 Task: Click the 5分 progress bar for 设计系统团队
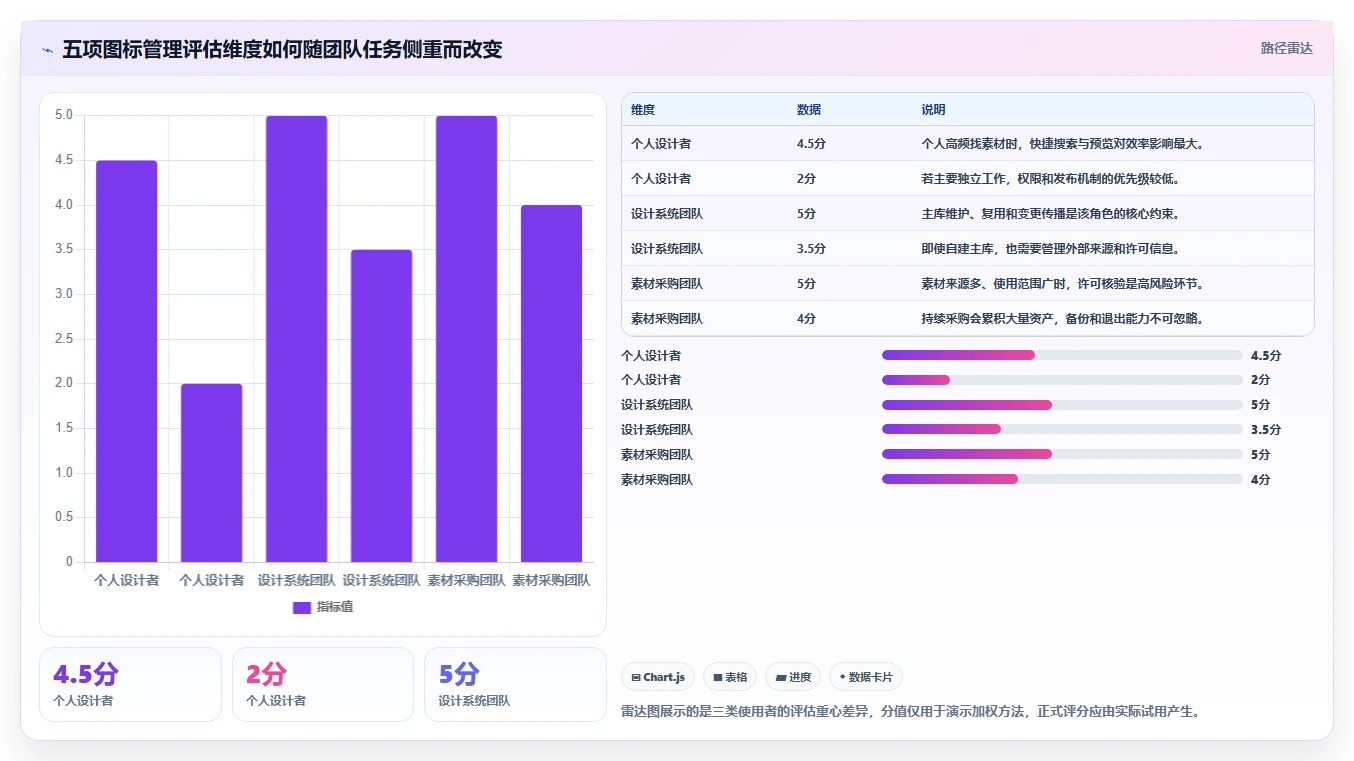1062,405
